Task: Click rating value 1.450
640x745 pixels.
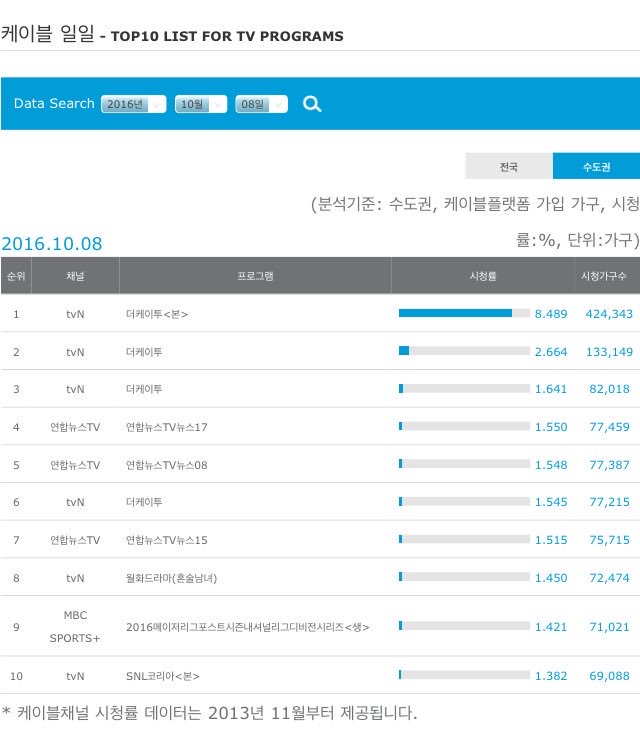Action: click(551, 578)
